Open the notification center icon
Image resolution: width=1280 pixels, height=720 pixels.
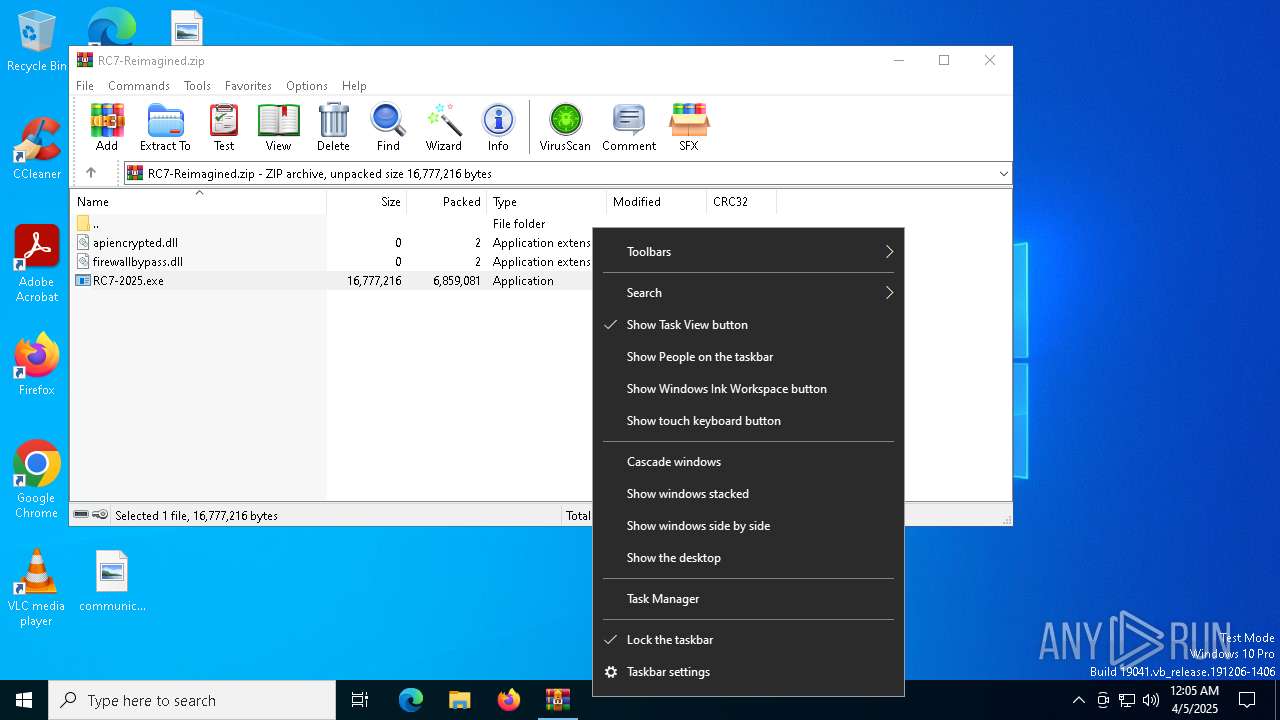(1247, 700)
